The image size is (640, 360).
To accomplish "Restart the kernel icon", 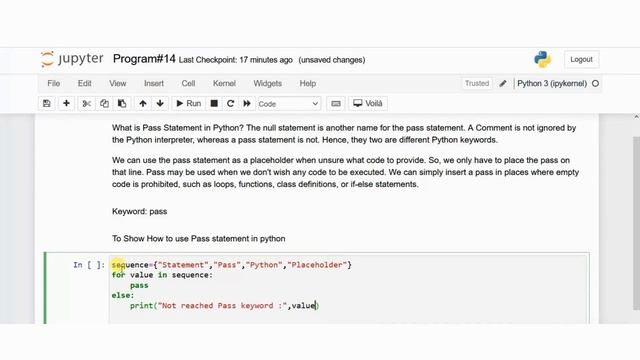I will [x=230, y=104].
